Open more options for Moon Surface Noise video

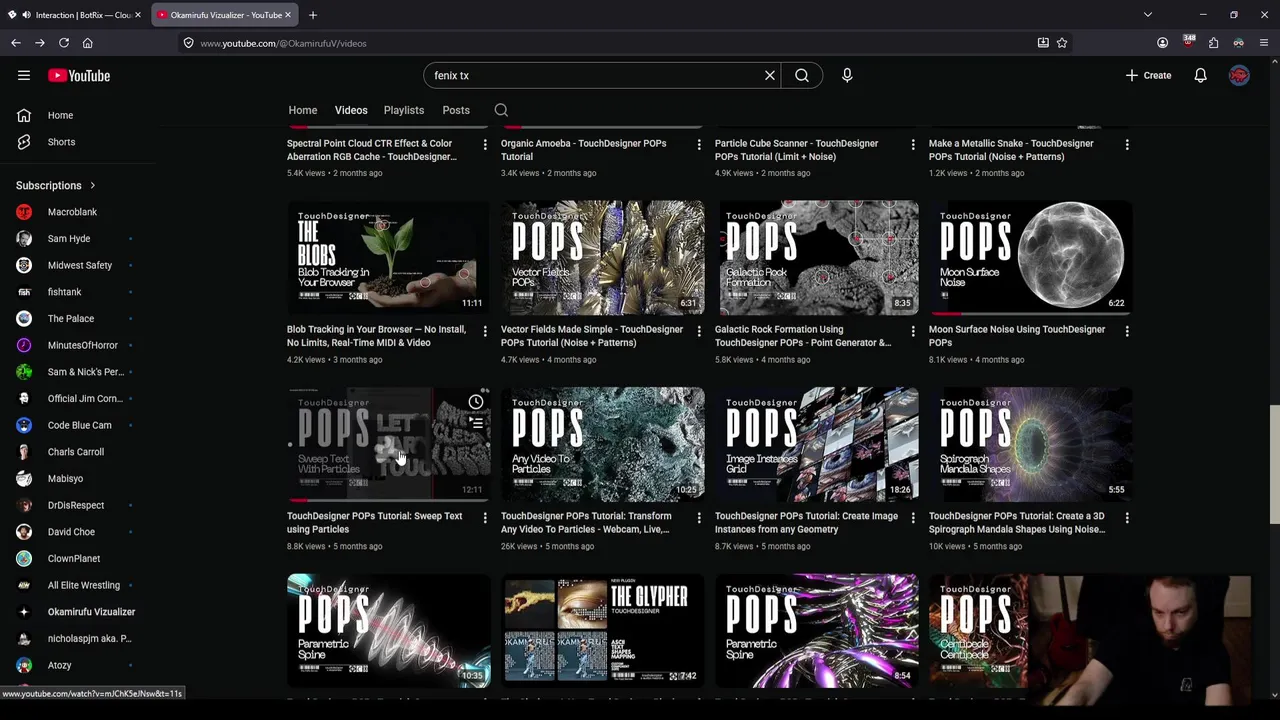(1127, 330)
